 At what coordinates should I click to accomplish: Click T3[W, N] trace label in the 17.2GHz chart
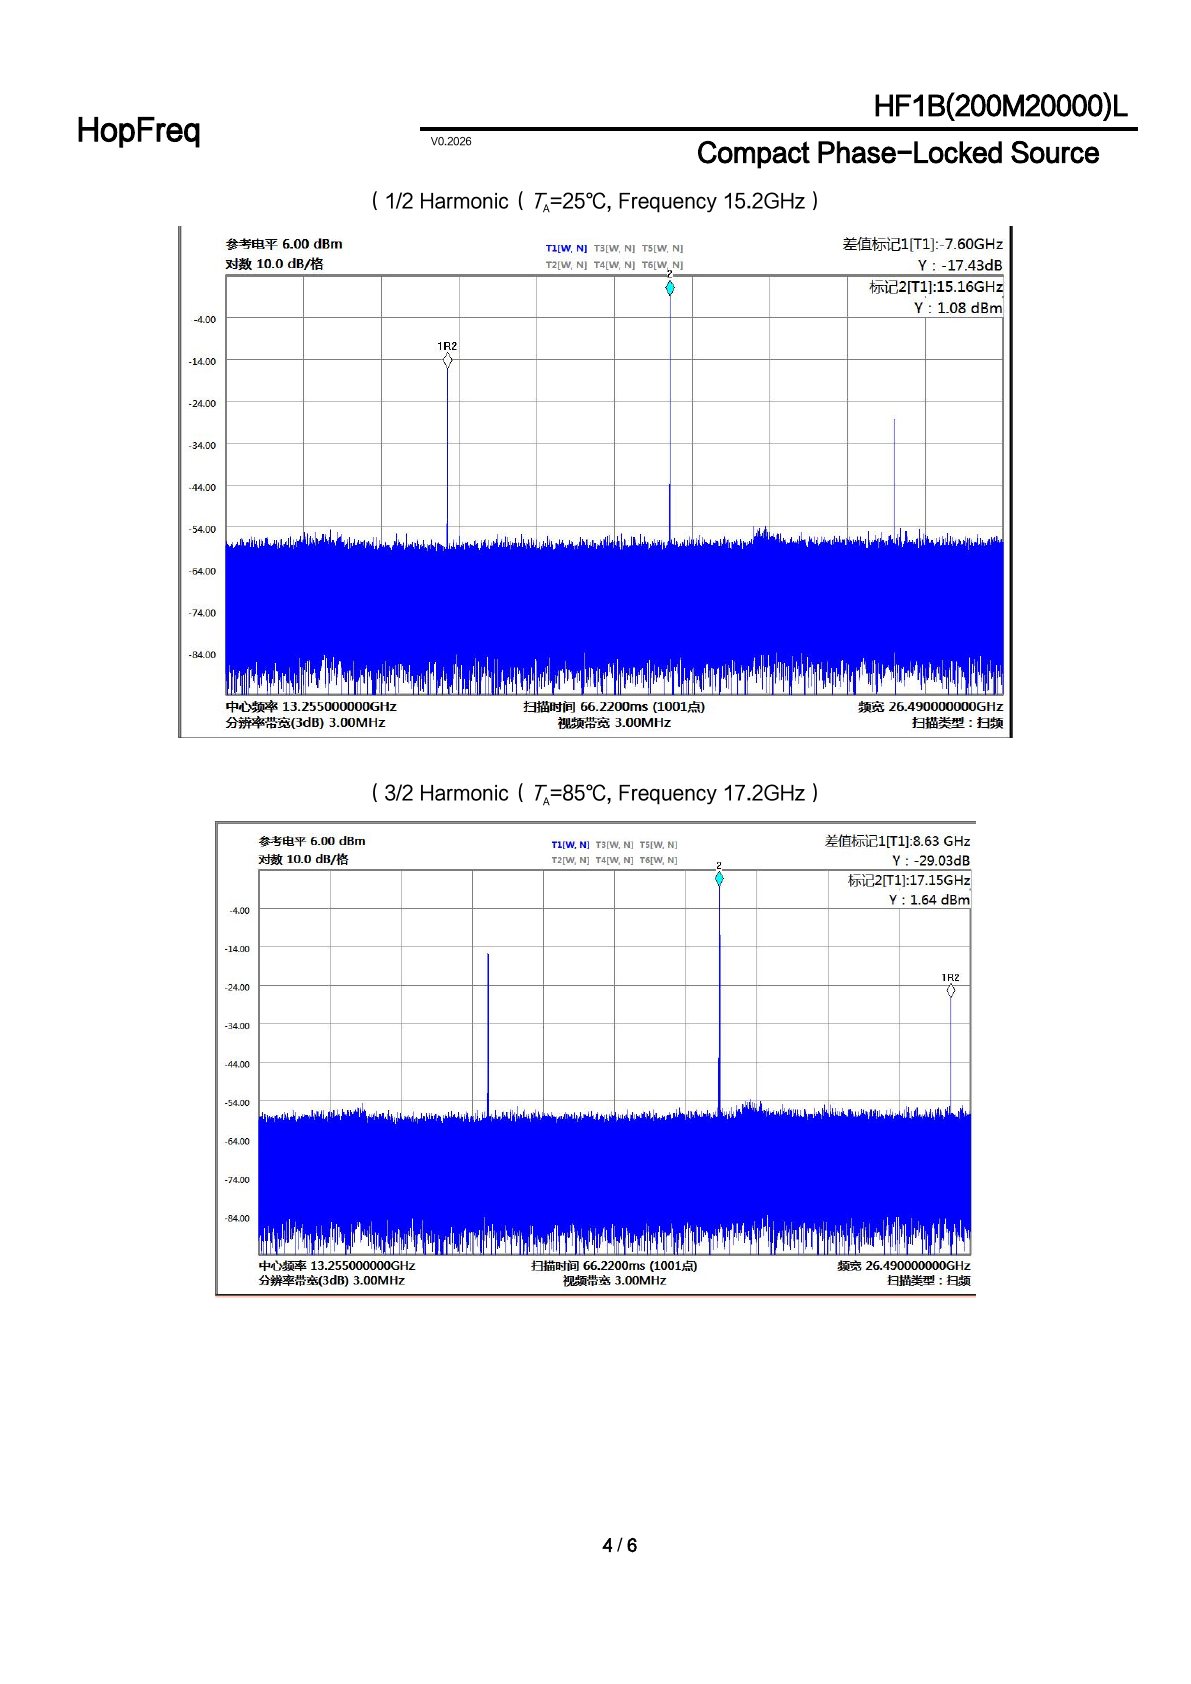tap(614, 845)
